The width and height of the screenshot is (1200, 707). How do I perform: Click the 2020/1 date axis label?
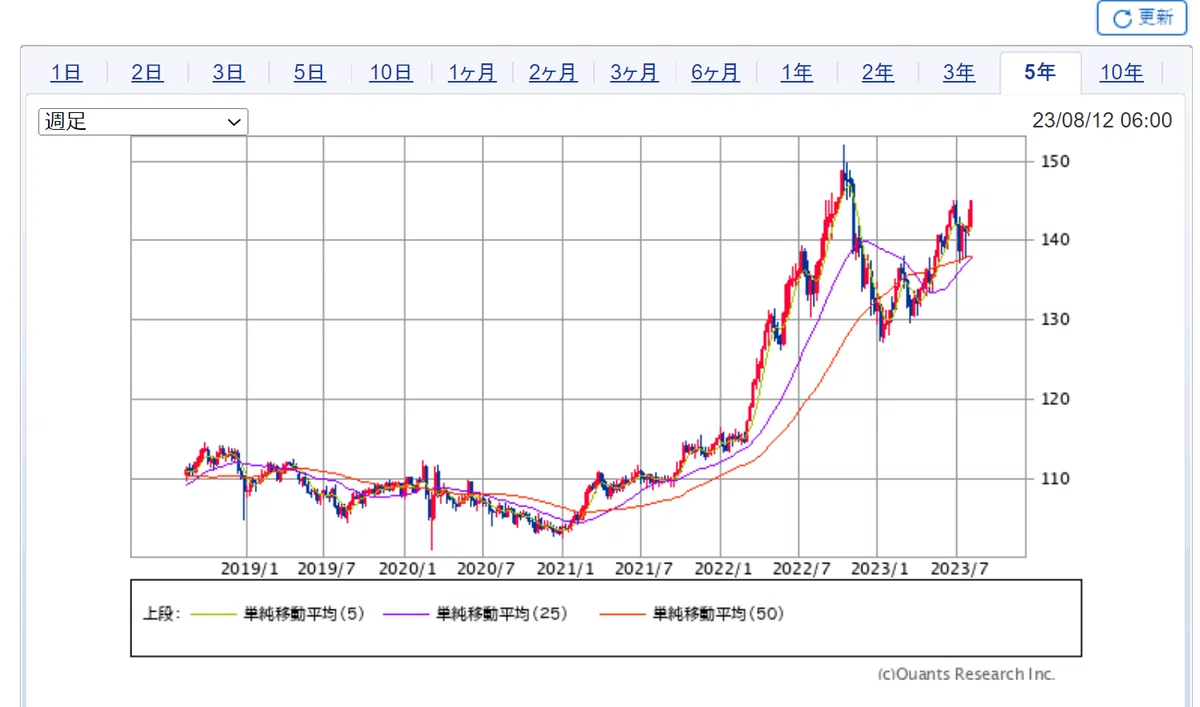(x=406, y=569)
